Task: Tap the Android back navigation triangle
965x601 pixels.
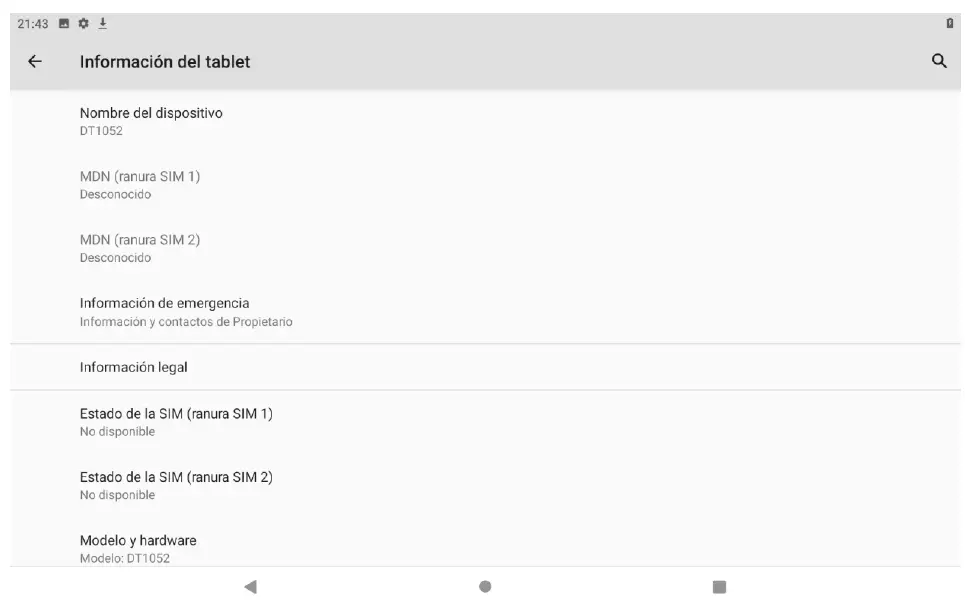Action: point(251,587)
